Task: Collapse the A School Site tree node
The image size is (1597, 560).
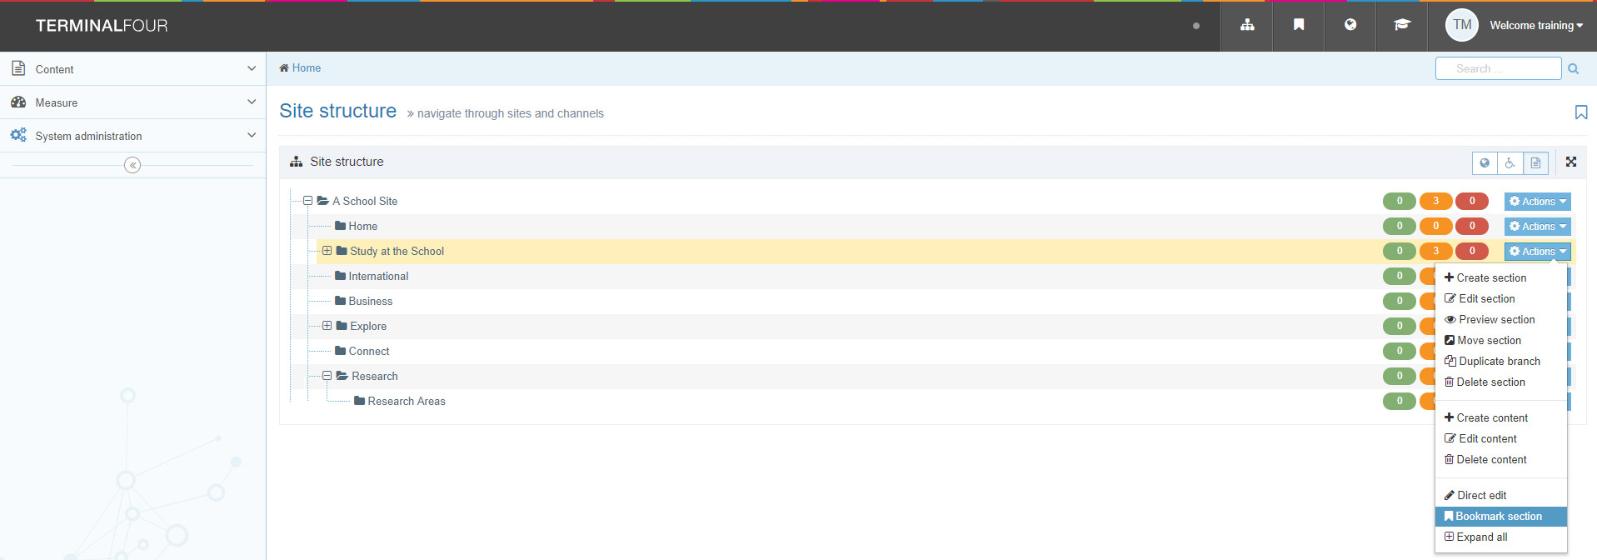Action: click(308, 201)
